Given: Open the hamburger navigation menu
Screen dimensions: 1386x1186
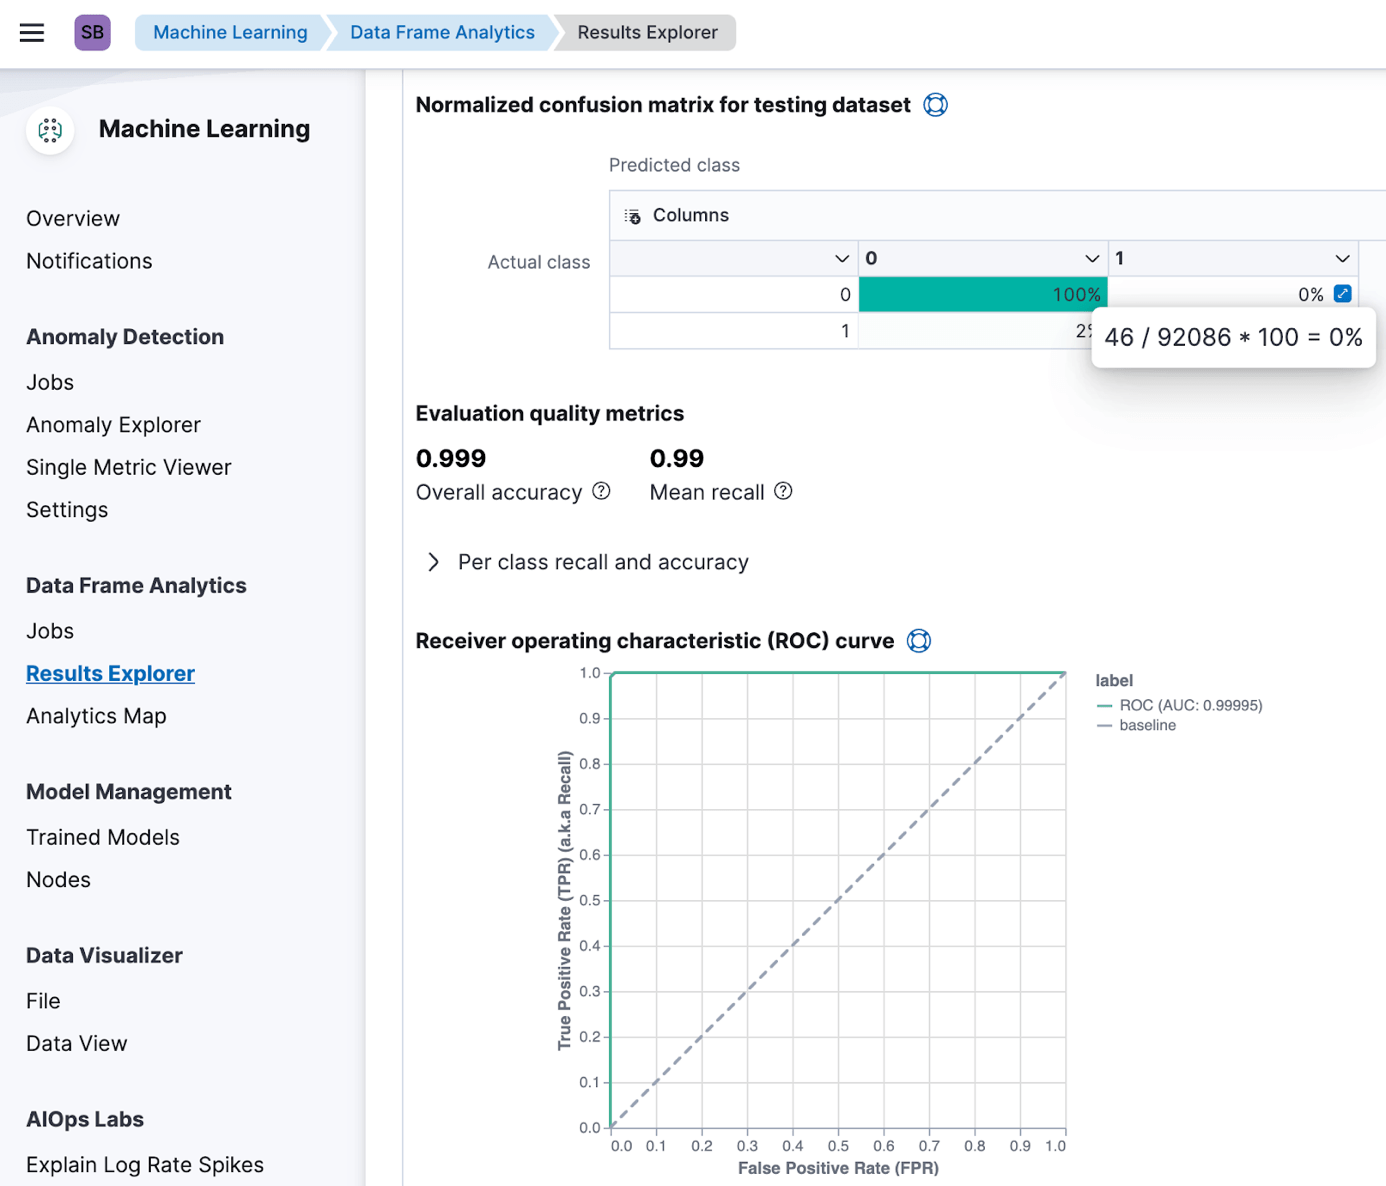Looking at the screenshot, I should click(32, 33).
